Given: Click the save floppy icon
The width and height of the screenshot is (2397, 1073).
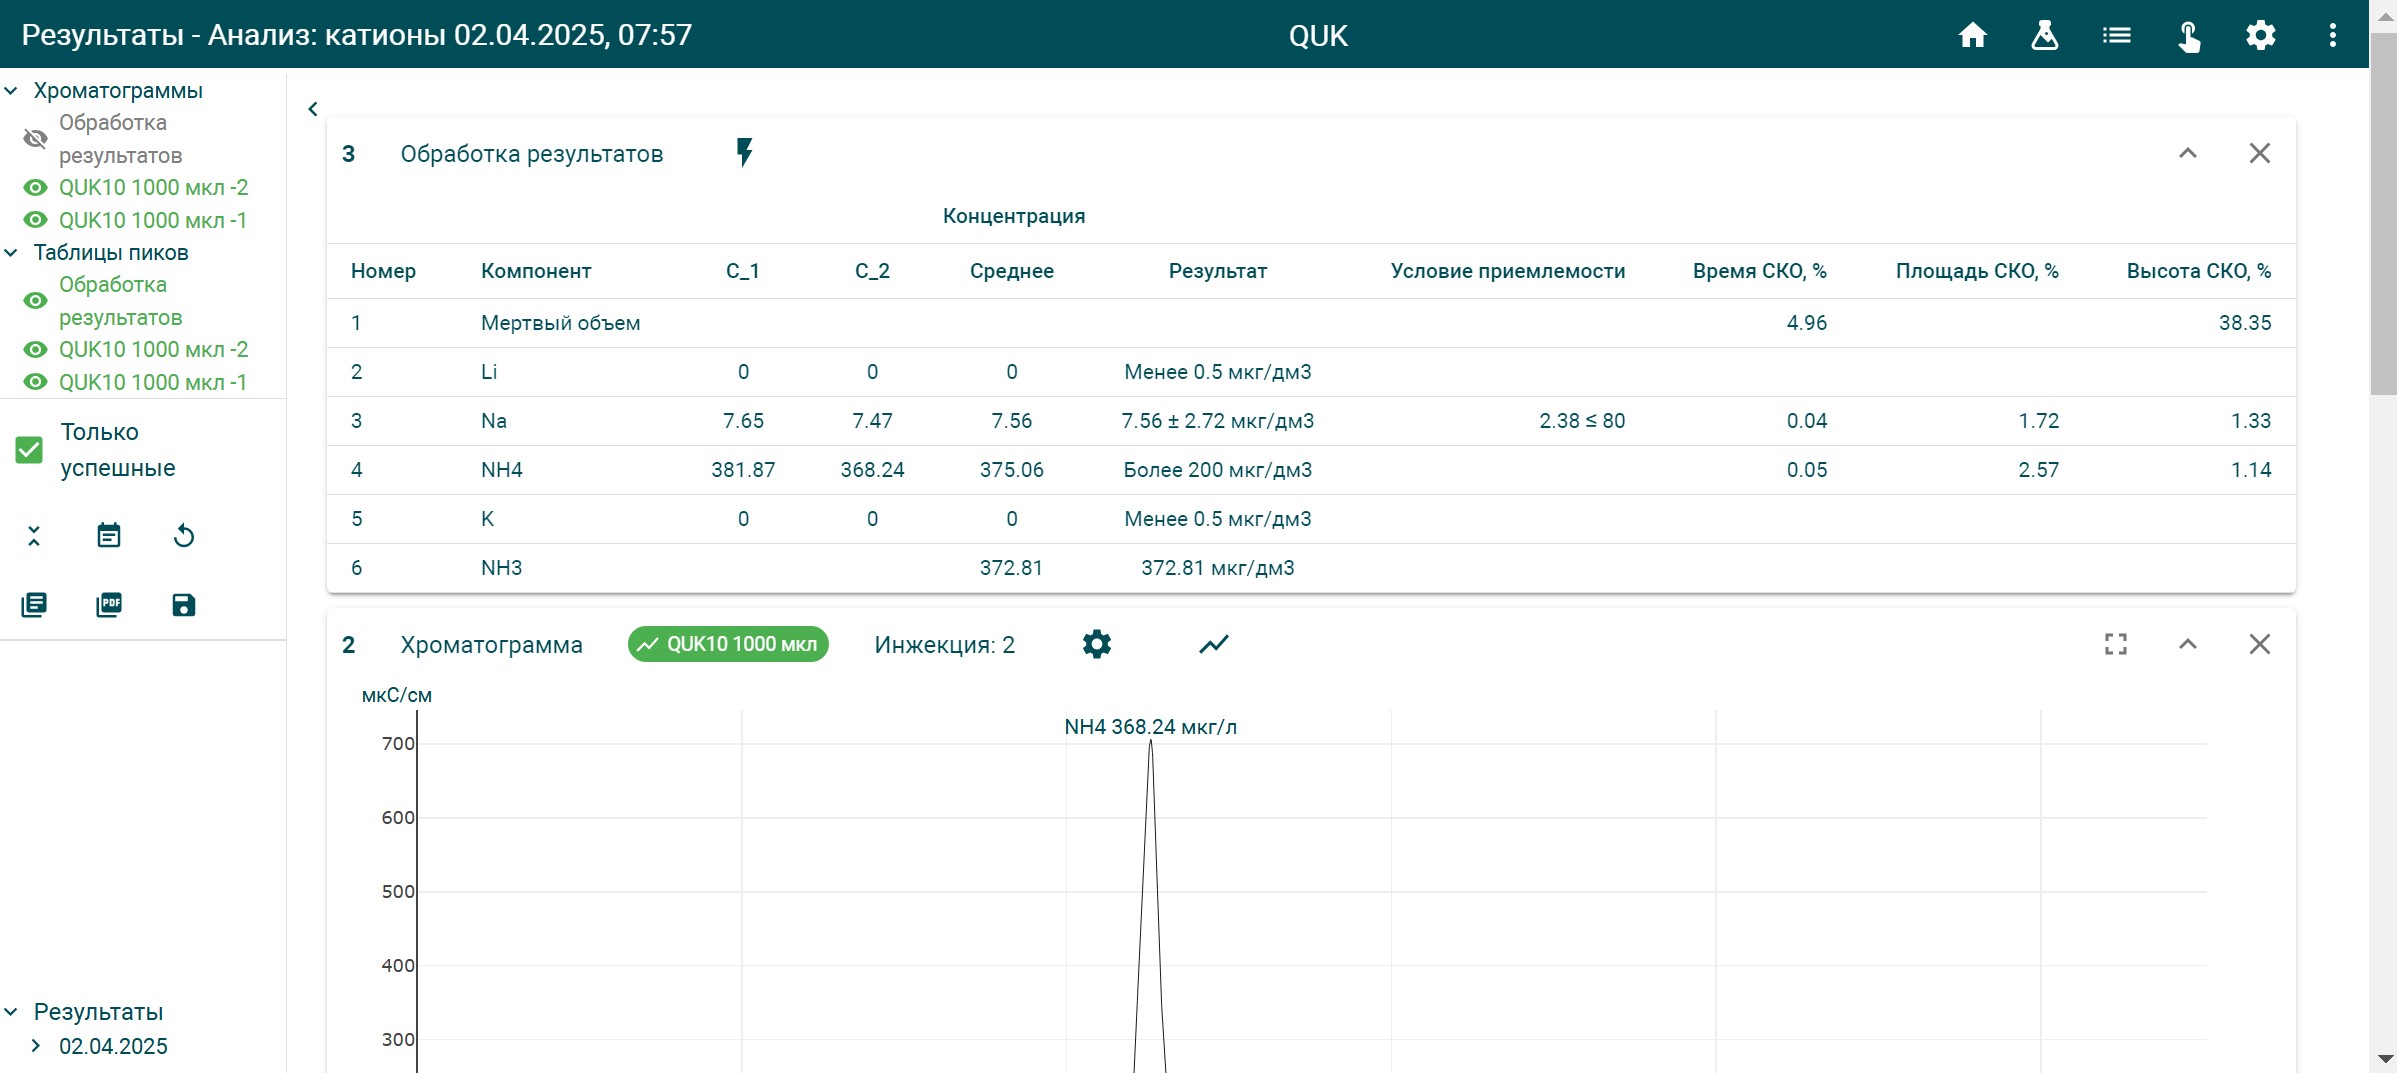Looking at the screenshot, I should click(x=184, y=605).
